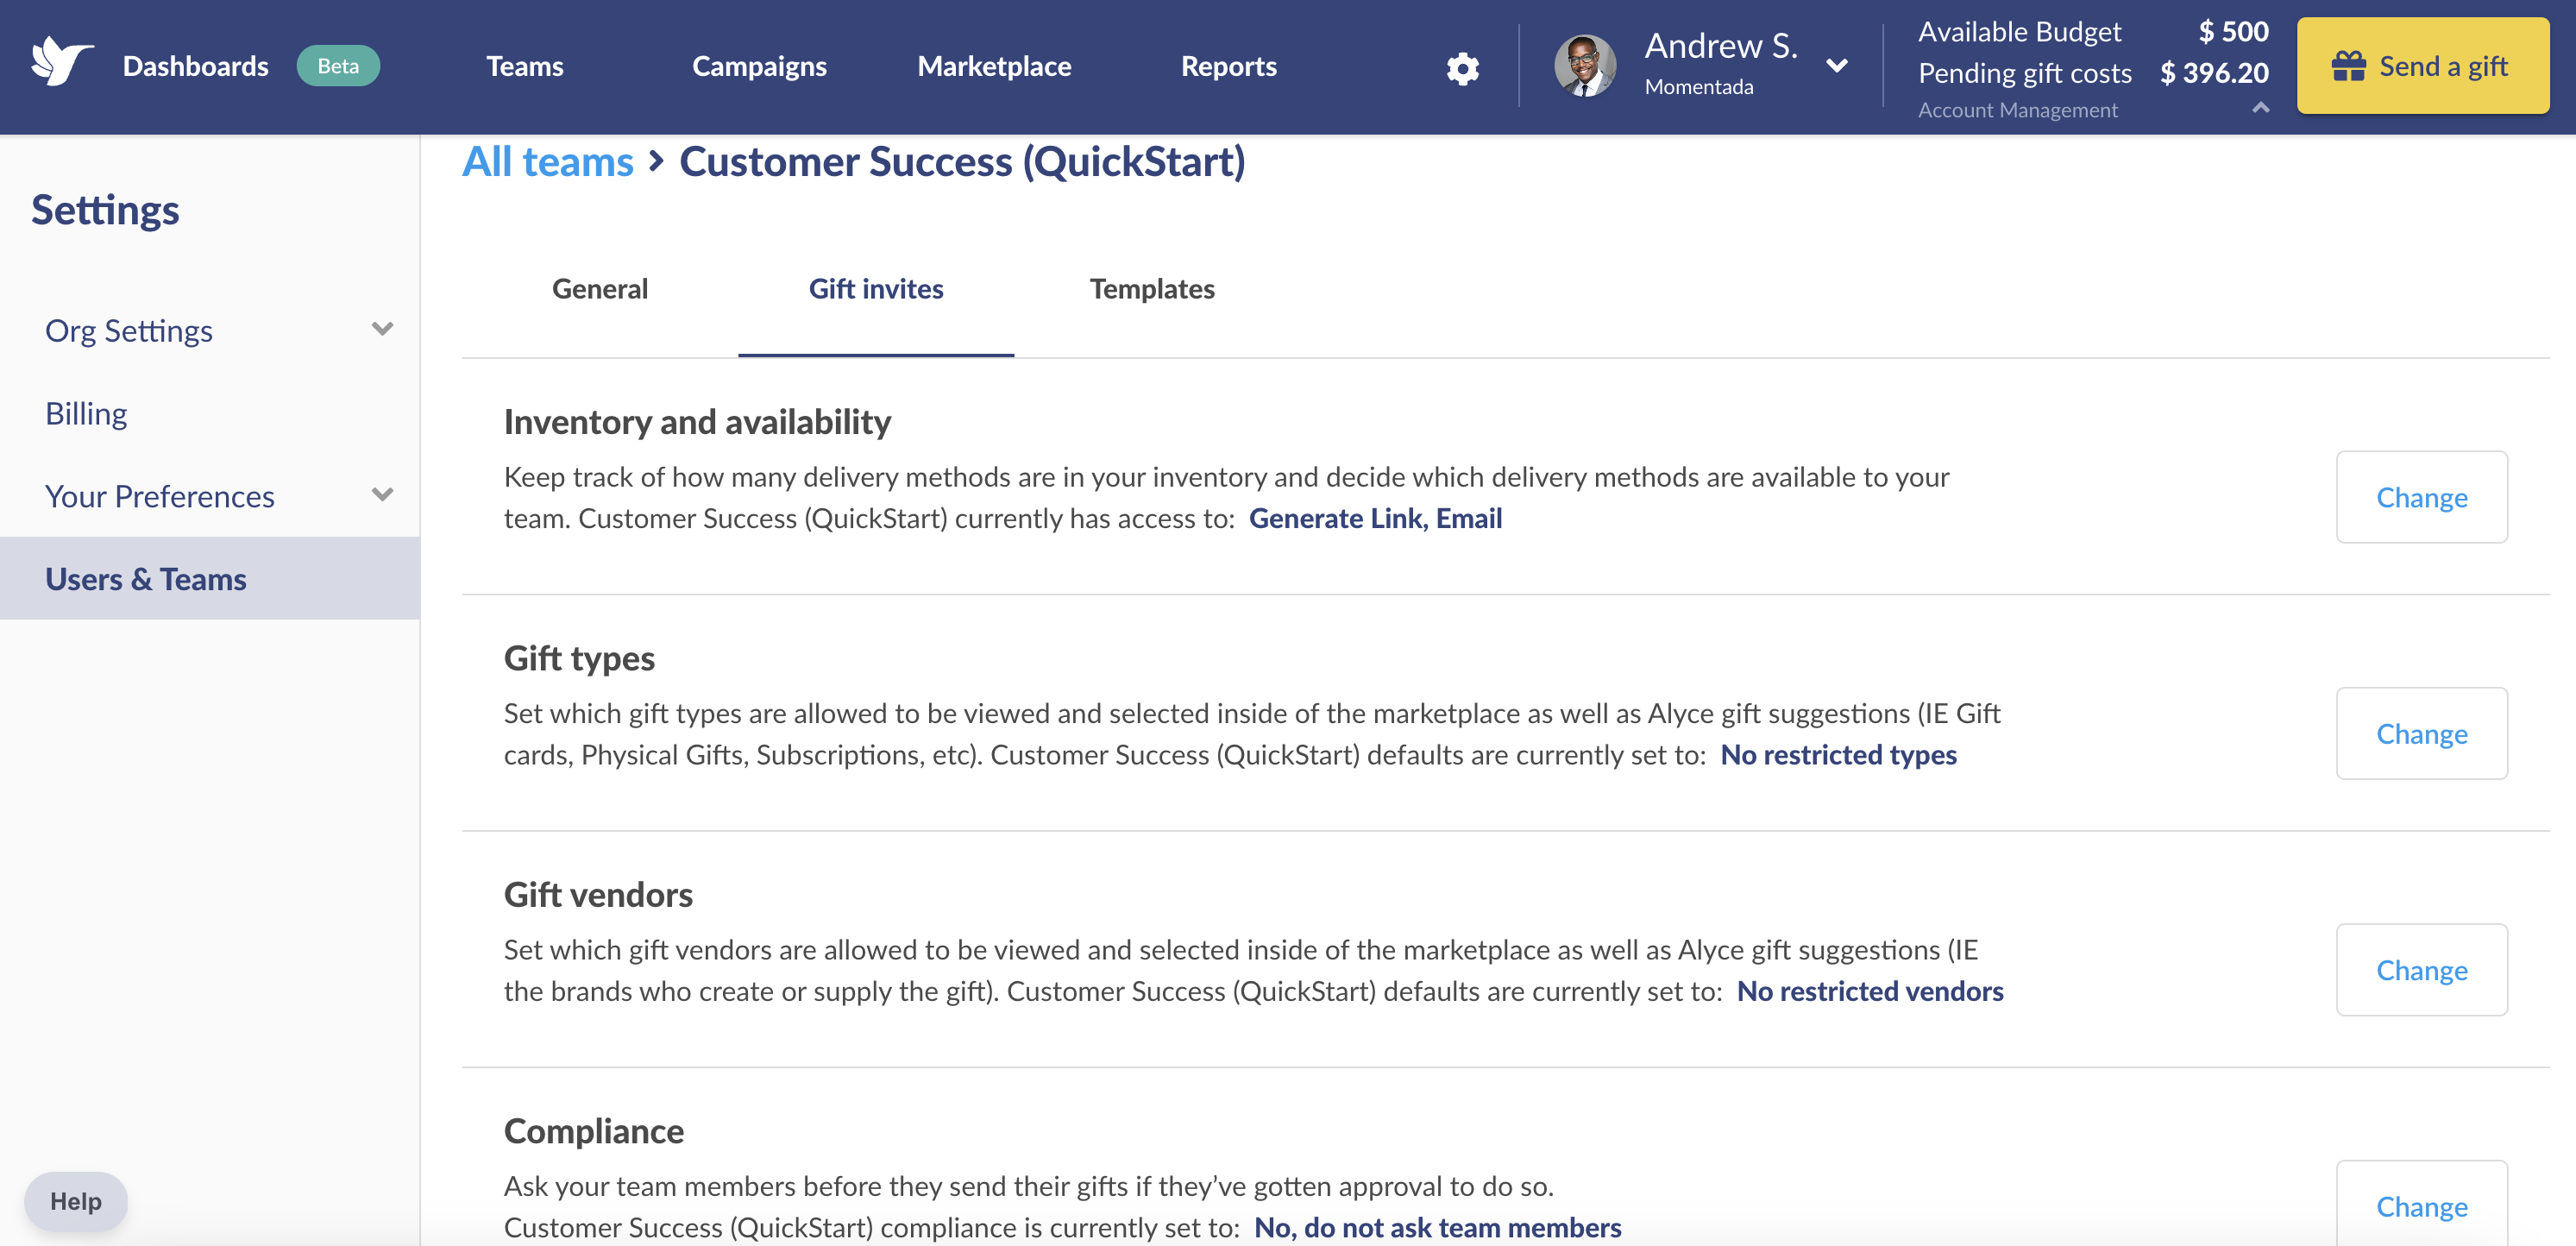Click 'No, do not ask team members' text
The image size is (2576, 1246).
1437,1227
